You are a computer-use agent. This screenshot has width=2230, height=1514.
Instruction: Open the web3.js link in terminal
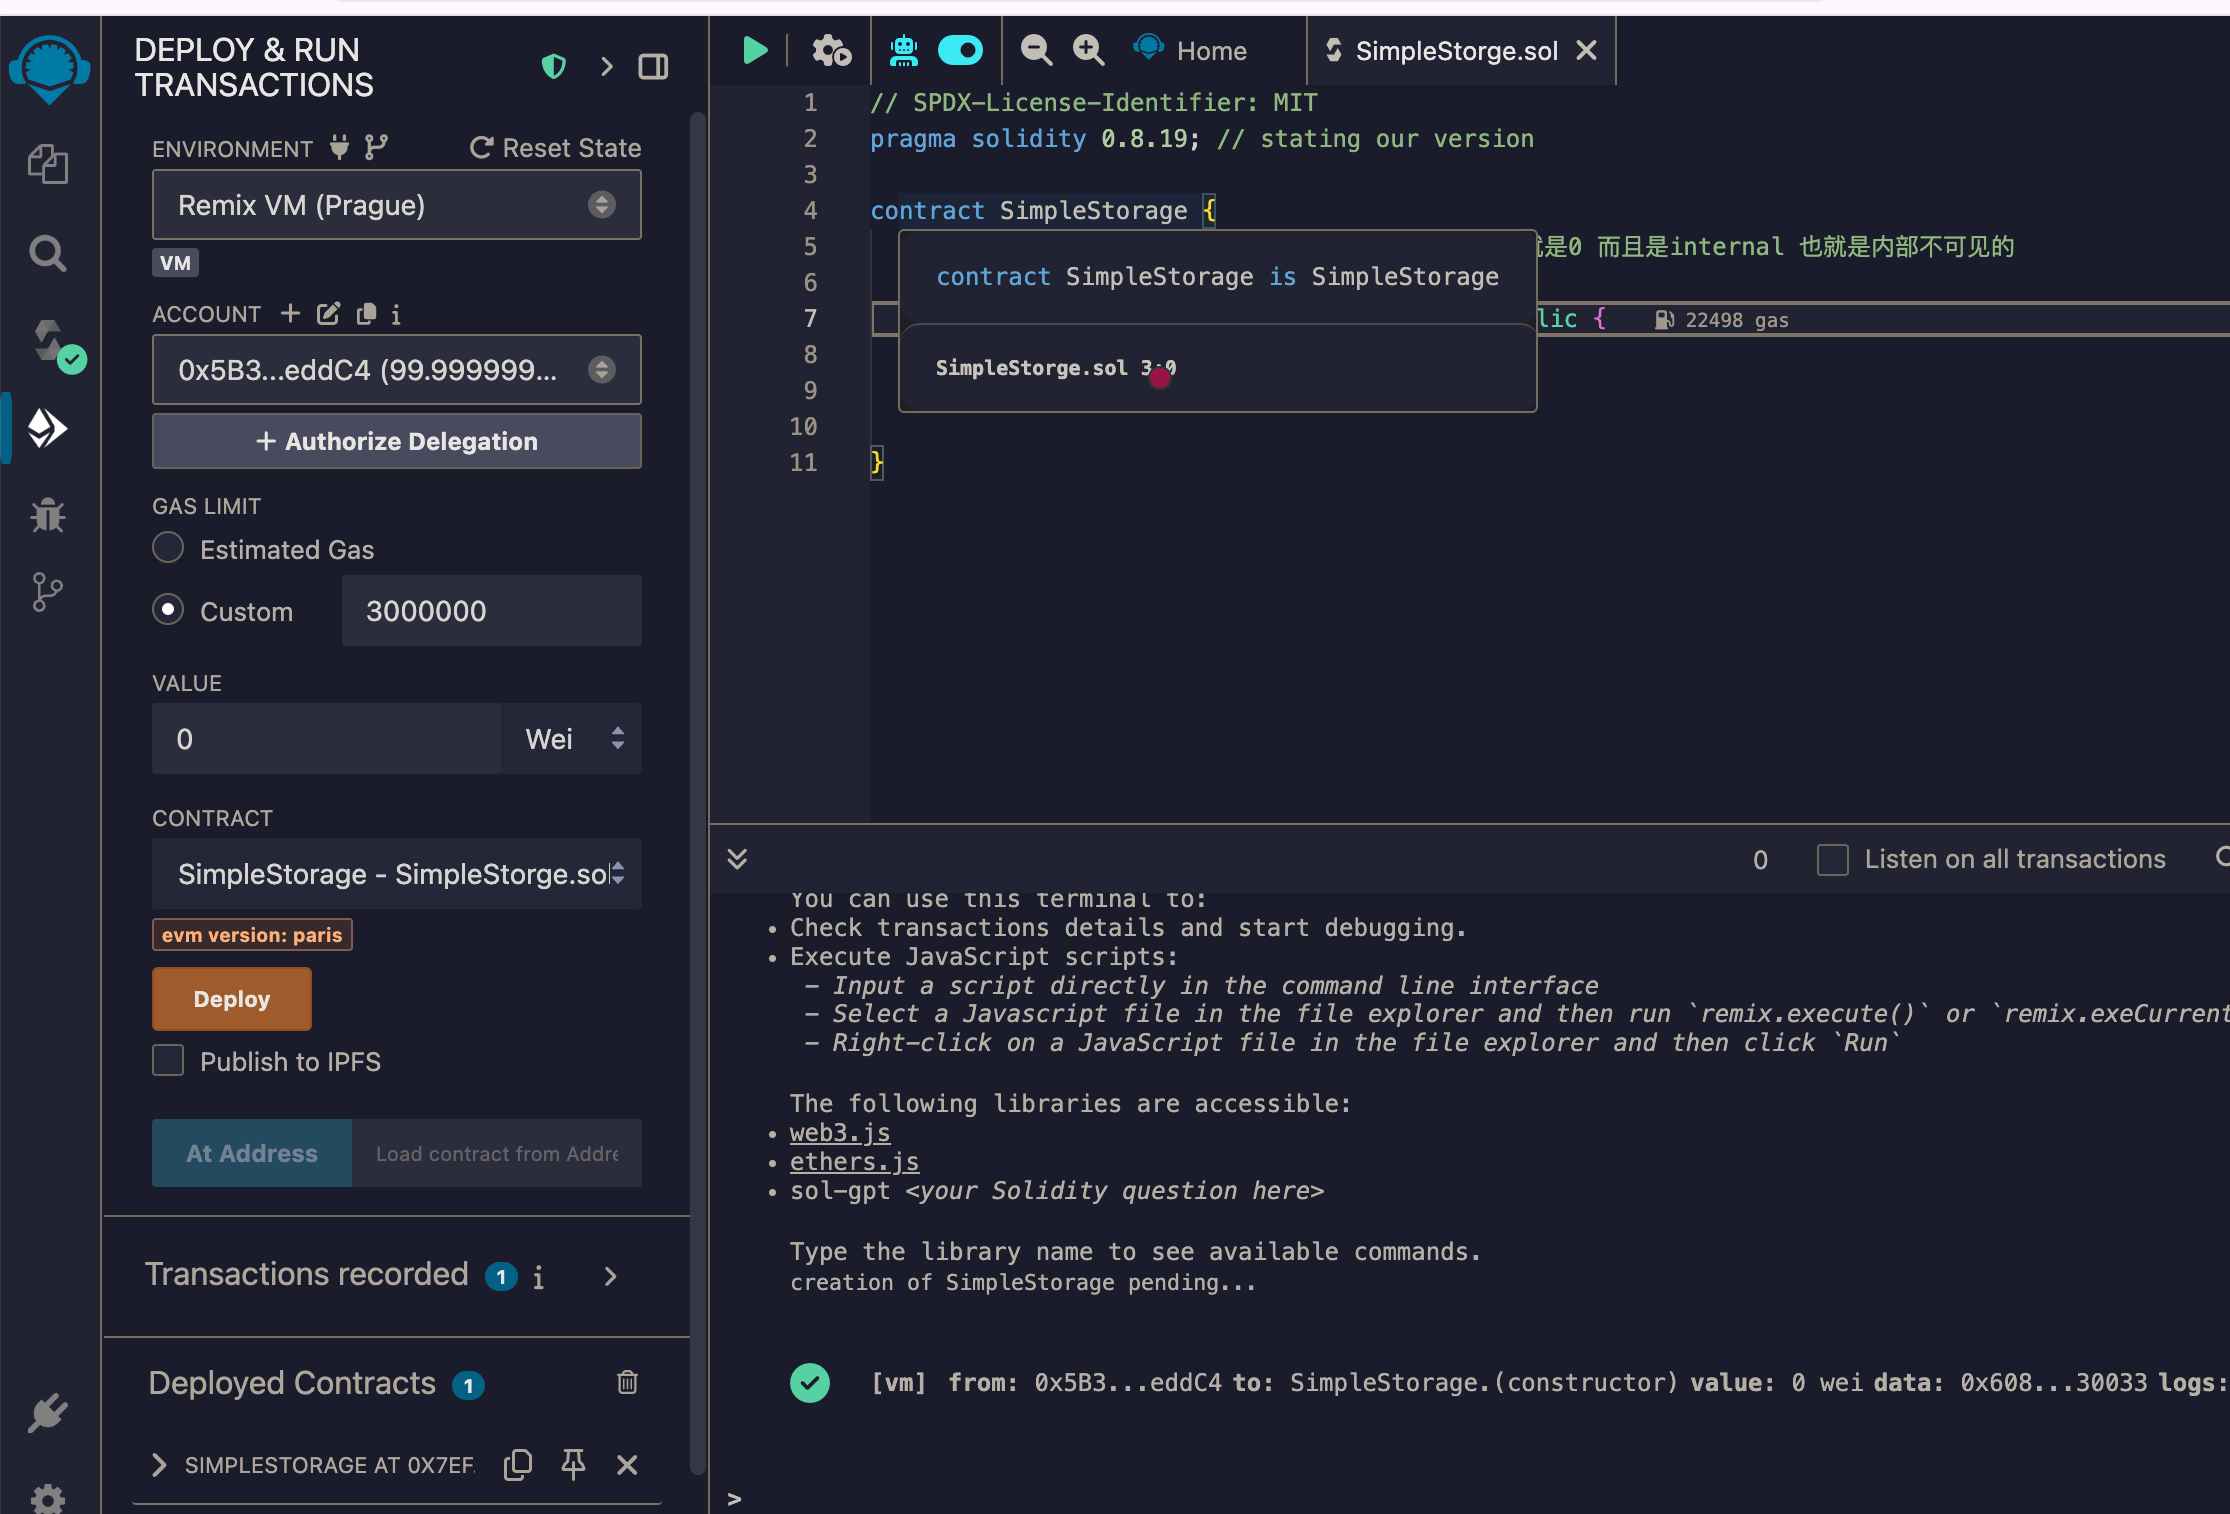pyautogui.click(x=839, y=1133)
